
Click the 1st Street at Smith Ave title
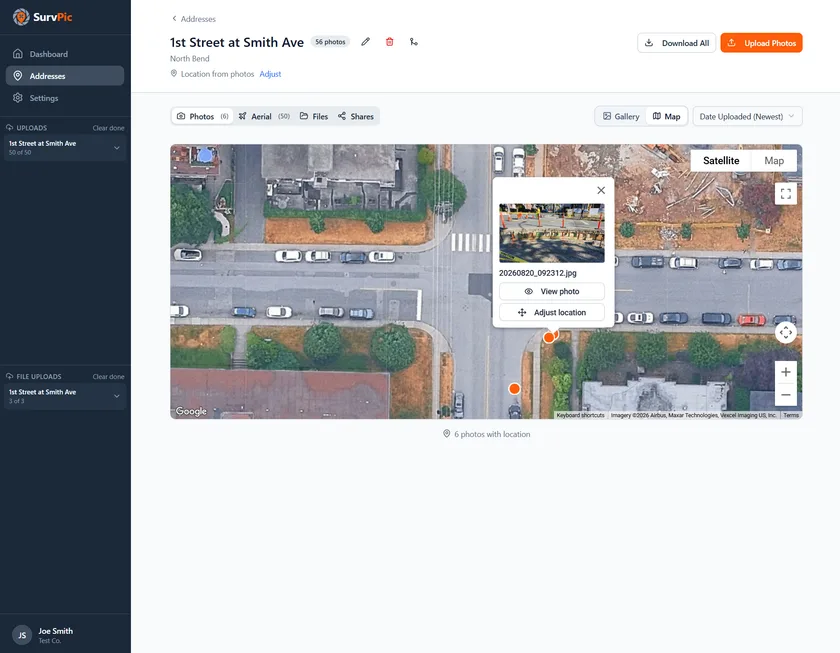(237, 42)
